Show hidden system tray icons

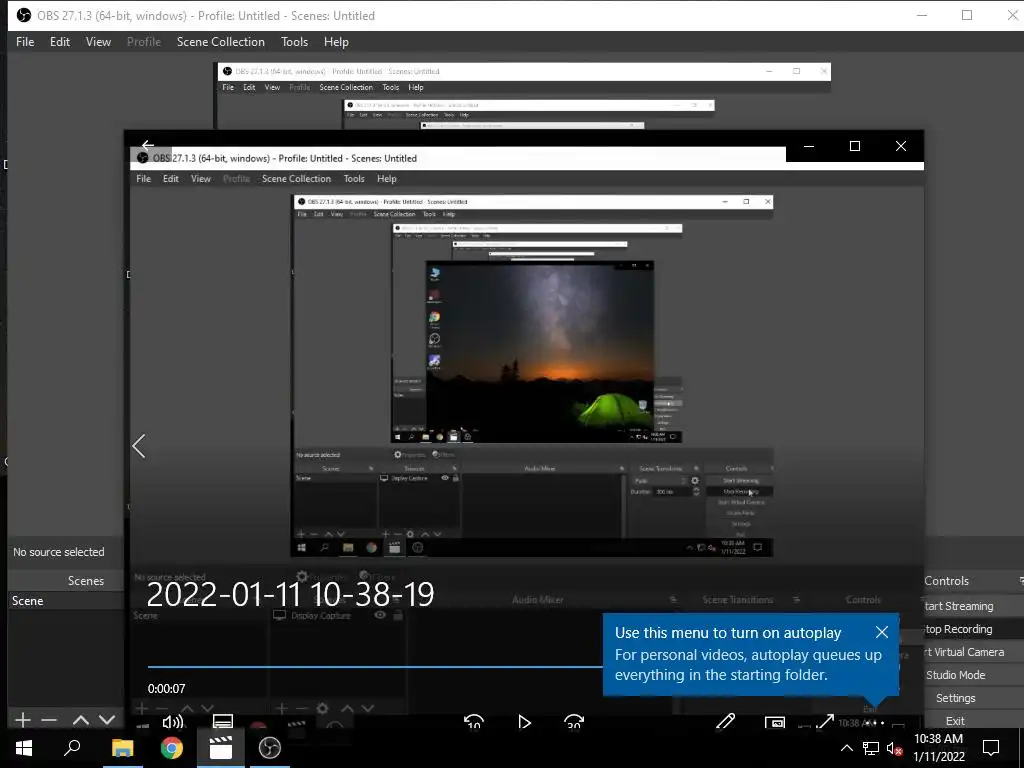846,748
